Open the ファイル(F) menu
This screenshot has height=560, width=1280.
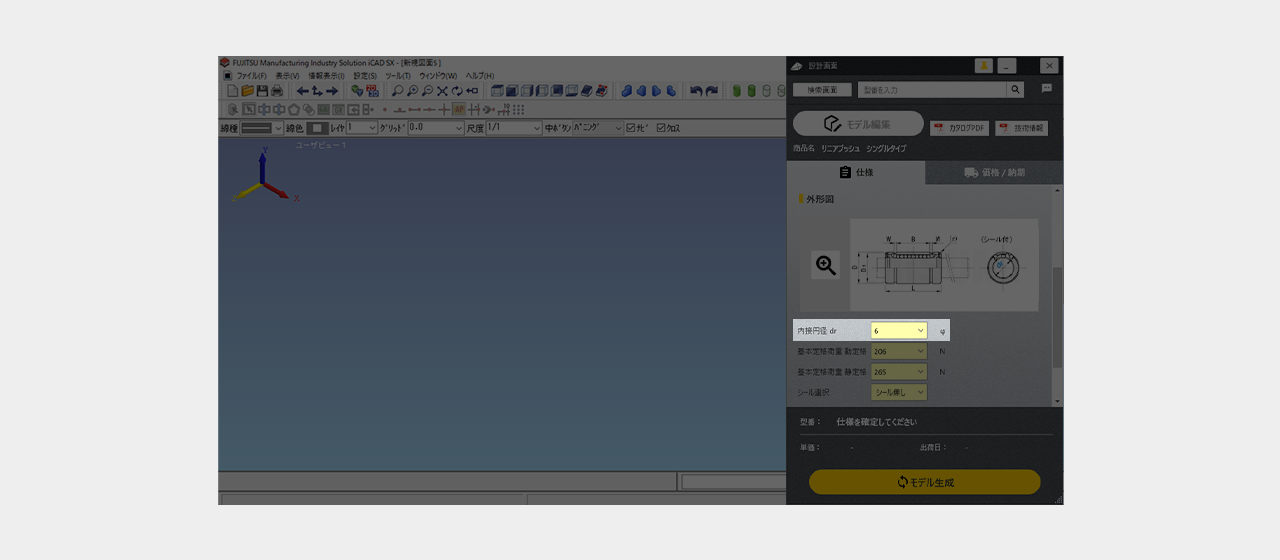click(250, 76)
